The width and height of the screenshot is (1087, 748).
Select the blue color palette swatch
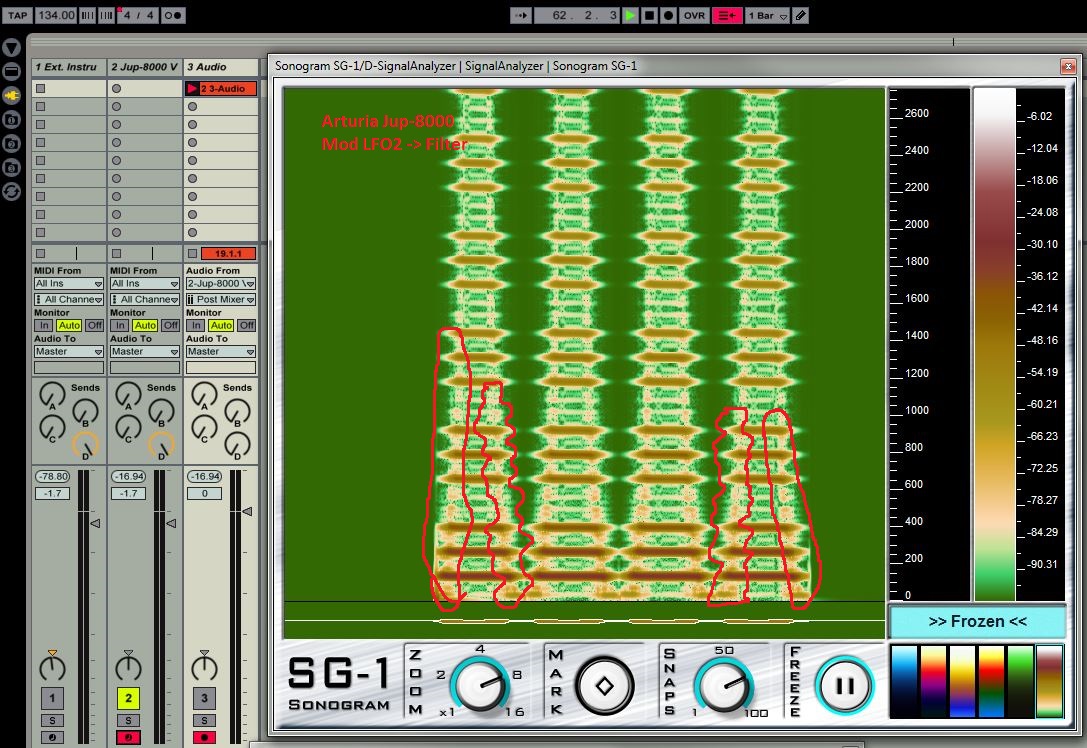(905, 681)
